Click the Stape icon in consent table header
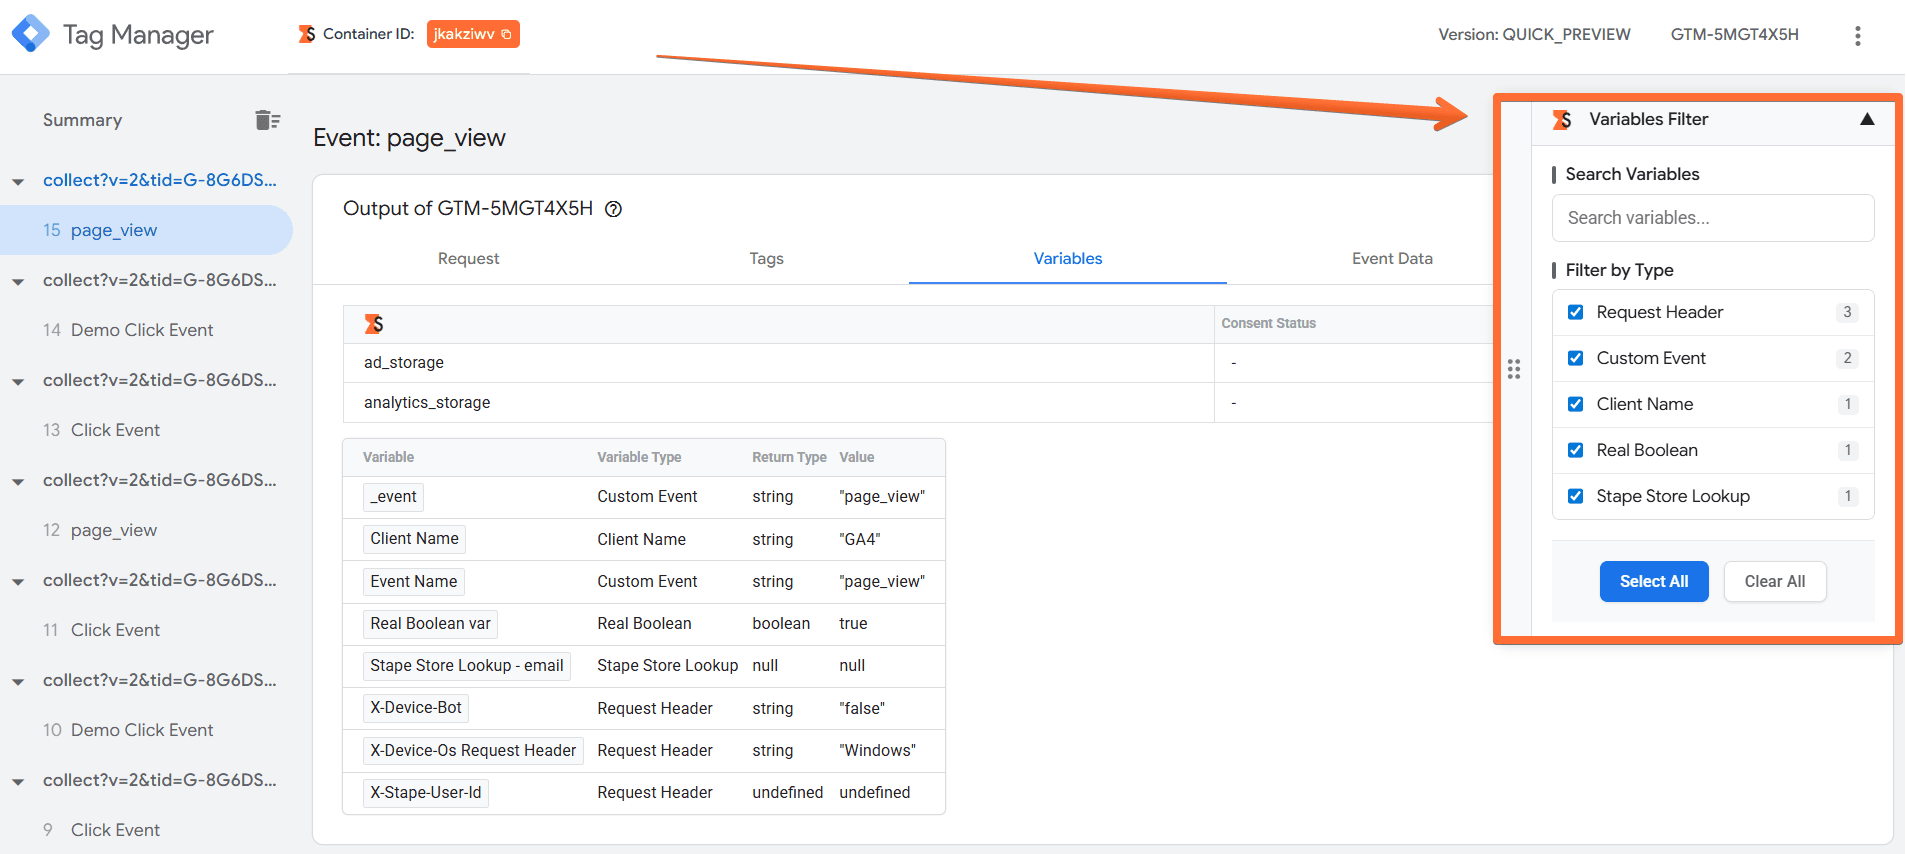1907x854 pixels. pyautogui.click(x=374, y=324)
